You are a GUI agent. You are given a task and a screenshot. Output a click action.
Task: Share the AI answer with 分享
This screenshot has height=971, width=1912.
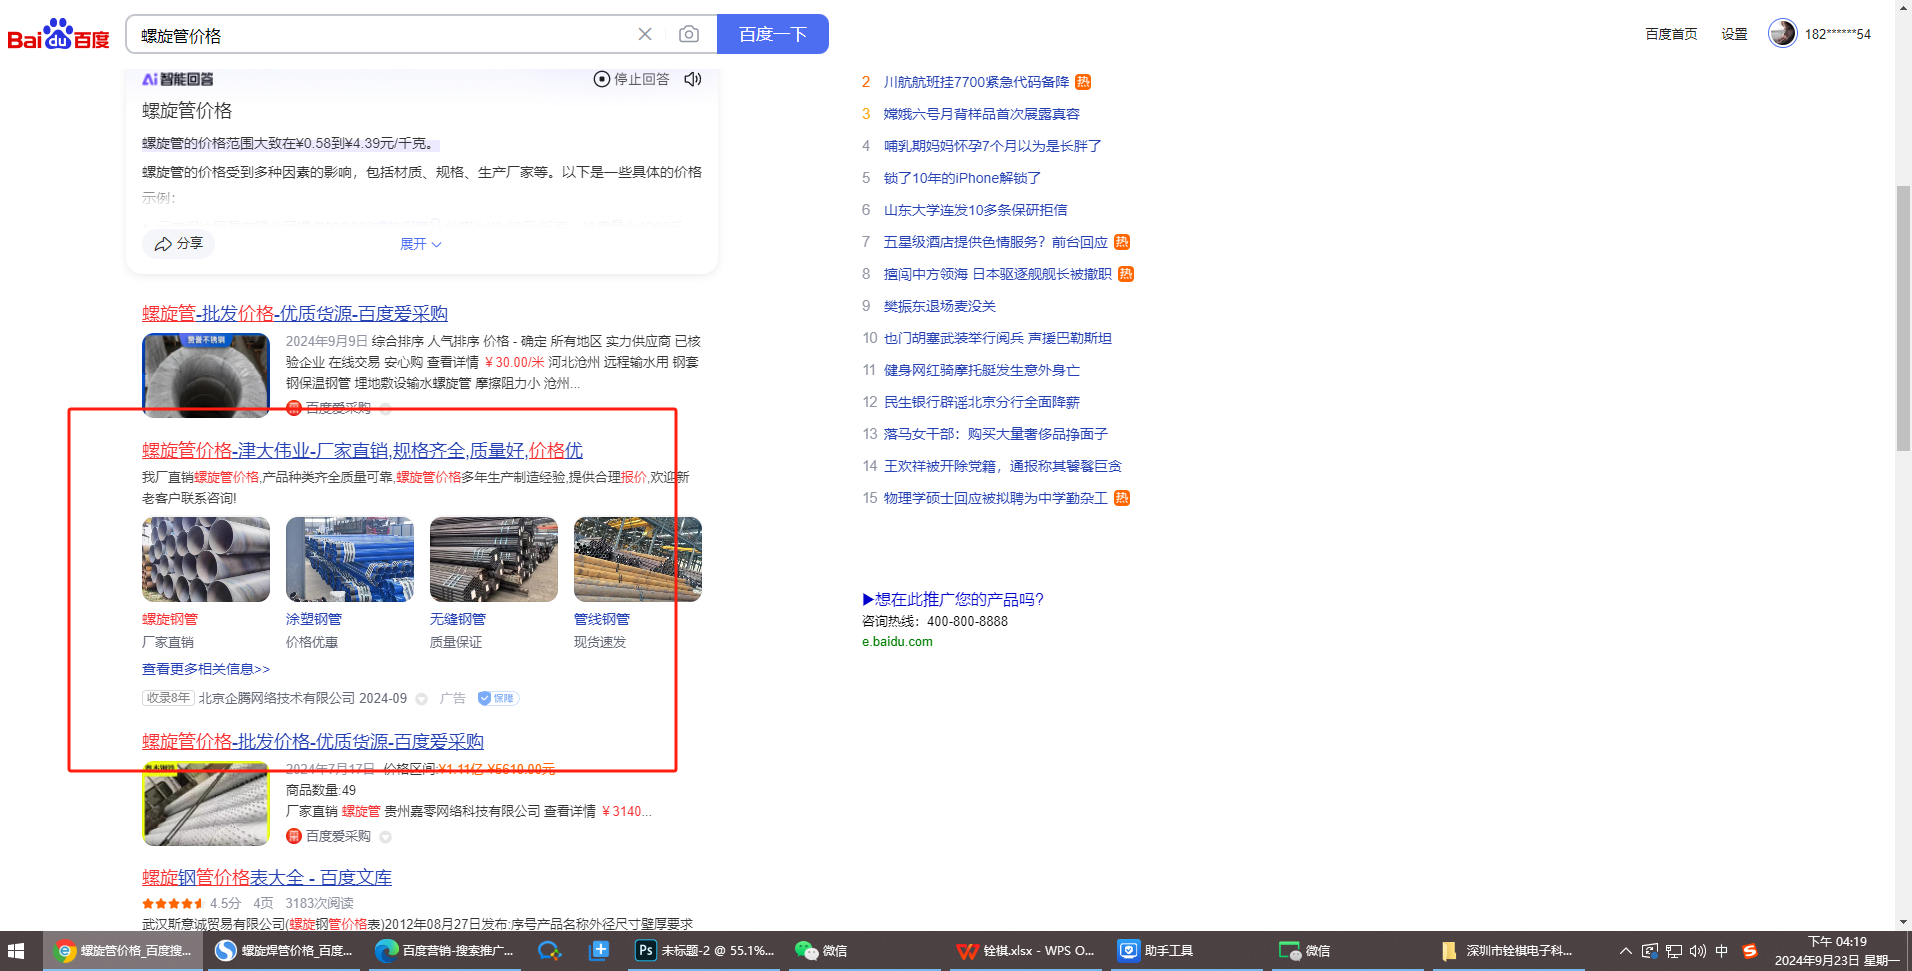179,244
